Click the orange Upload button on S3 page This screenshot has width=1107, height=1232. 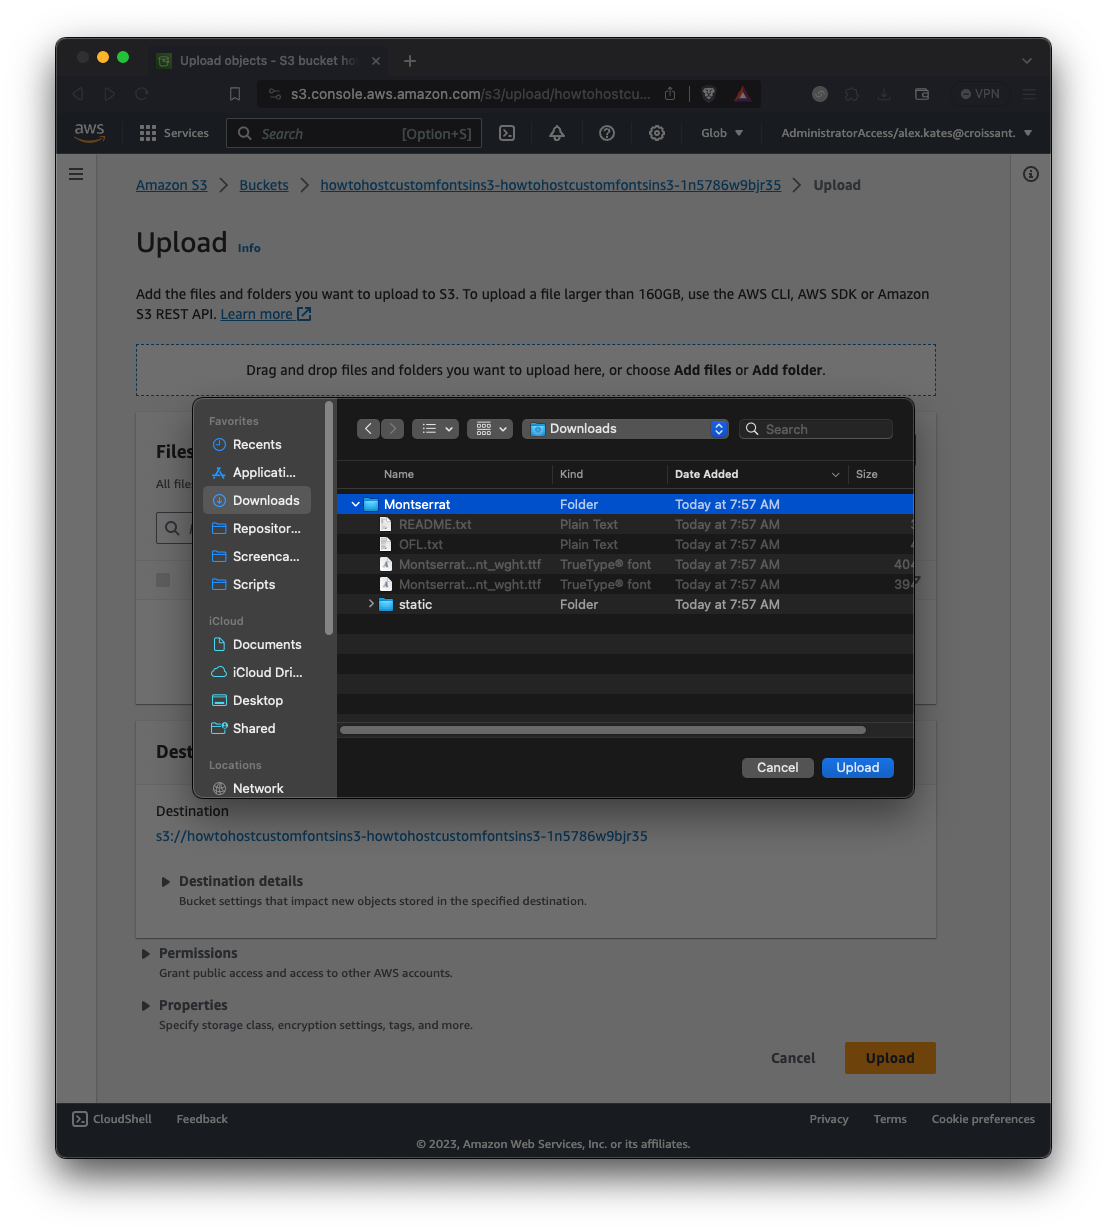[x=890, y=1058]
